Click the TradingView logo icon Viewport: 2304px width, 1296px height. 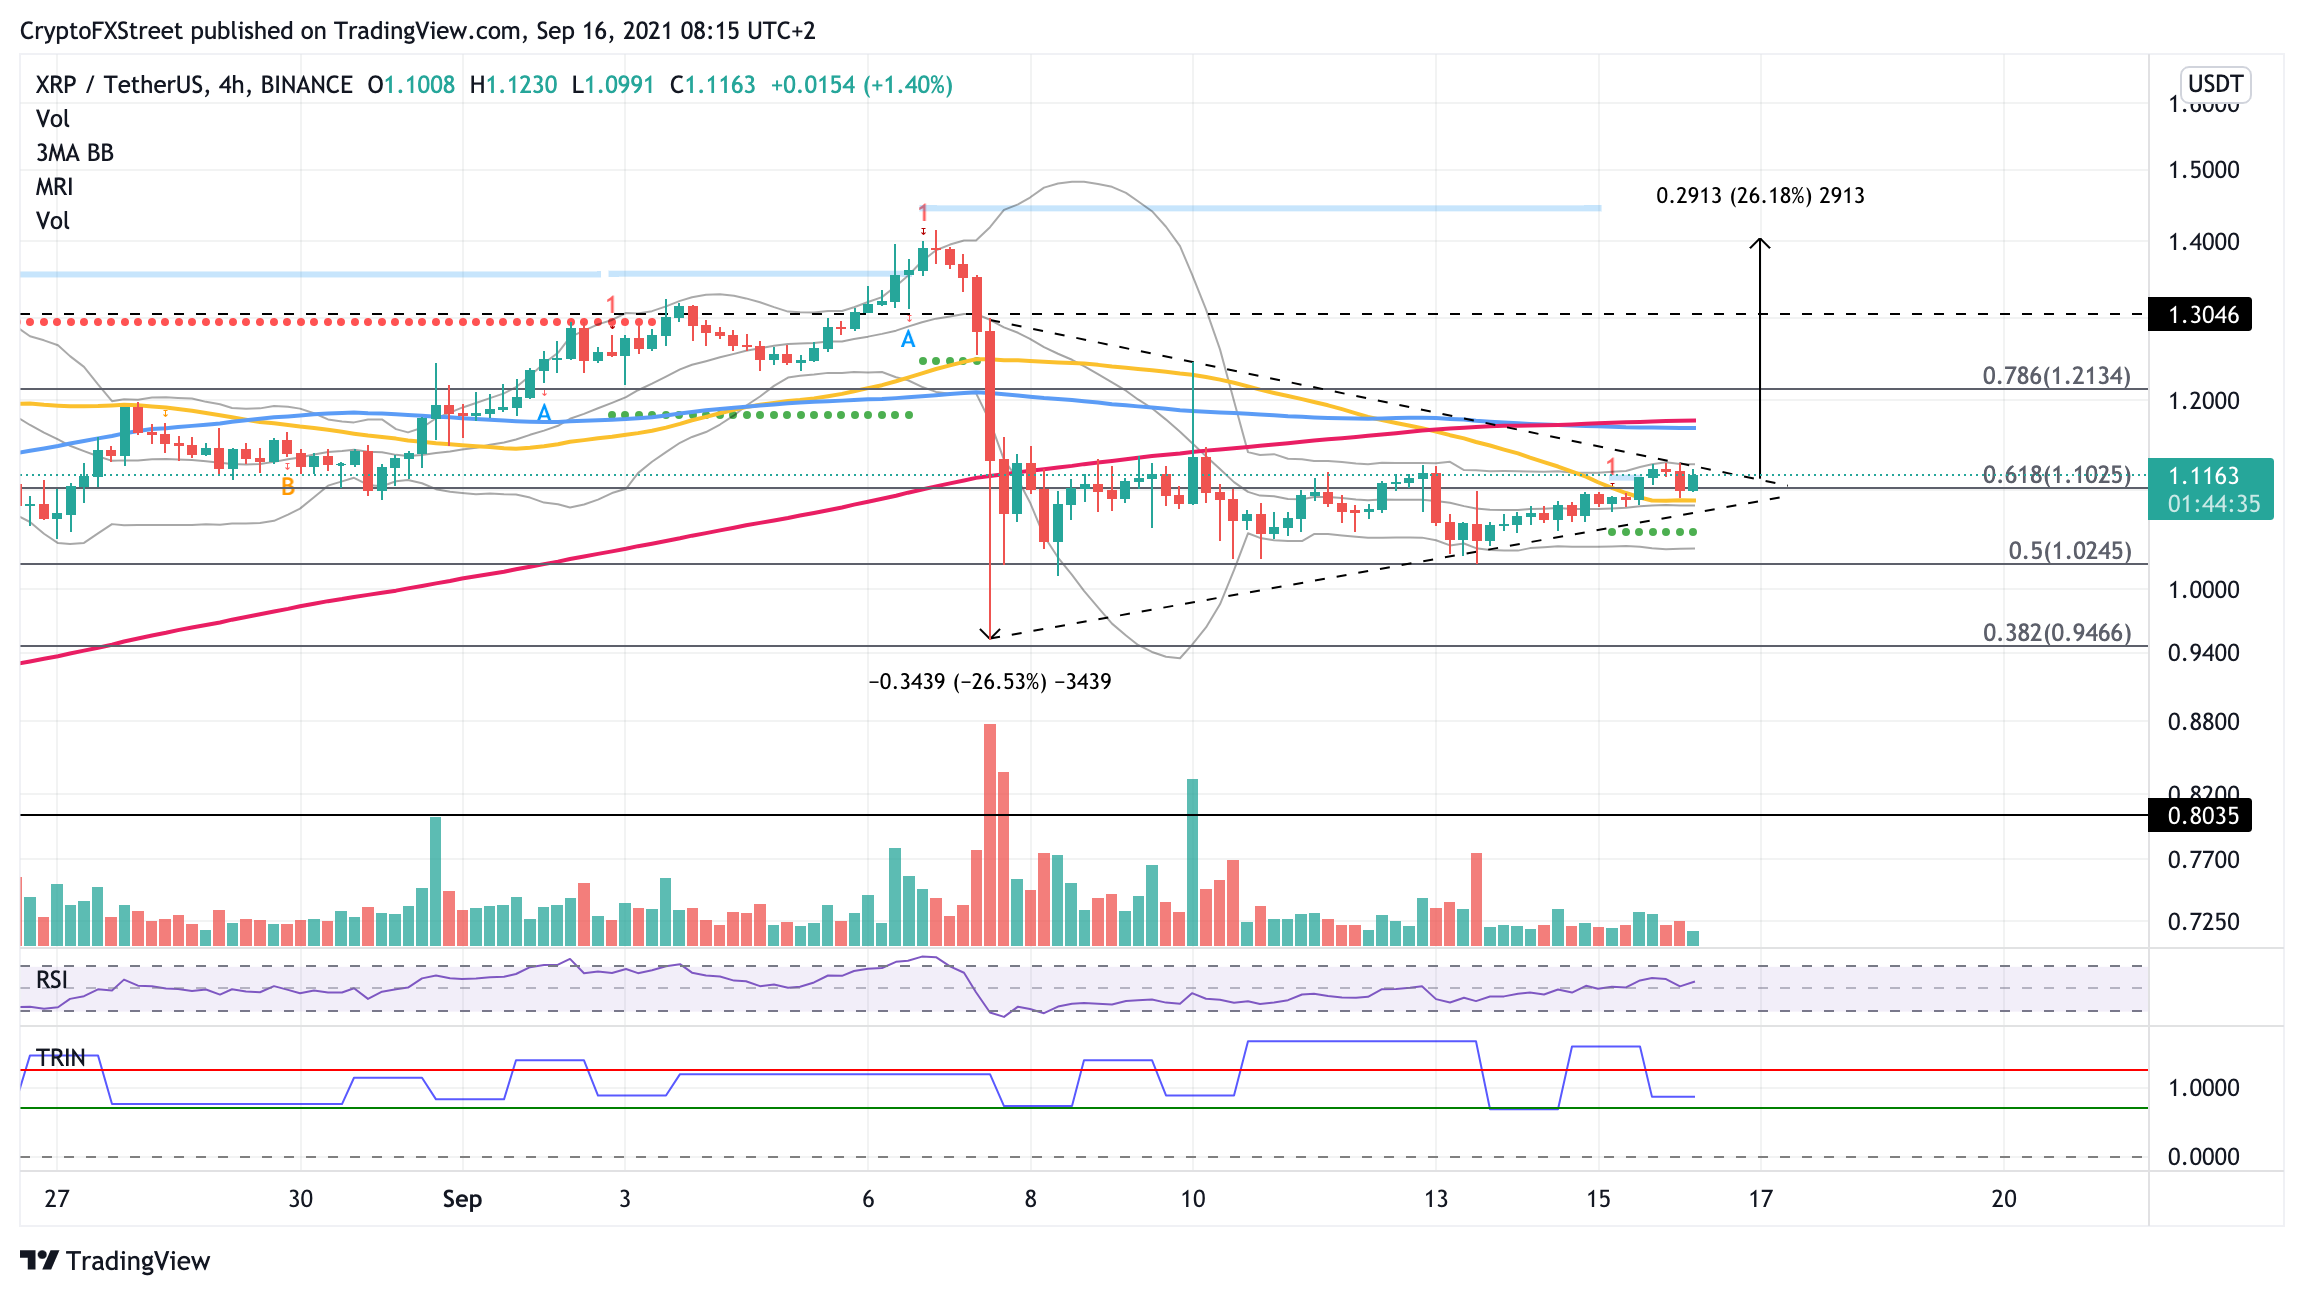(40, 1260)
